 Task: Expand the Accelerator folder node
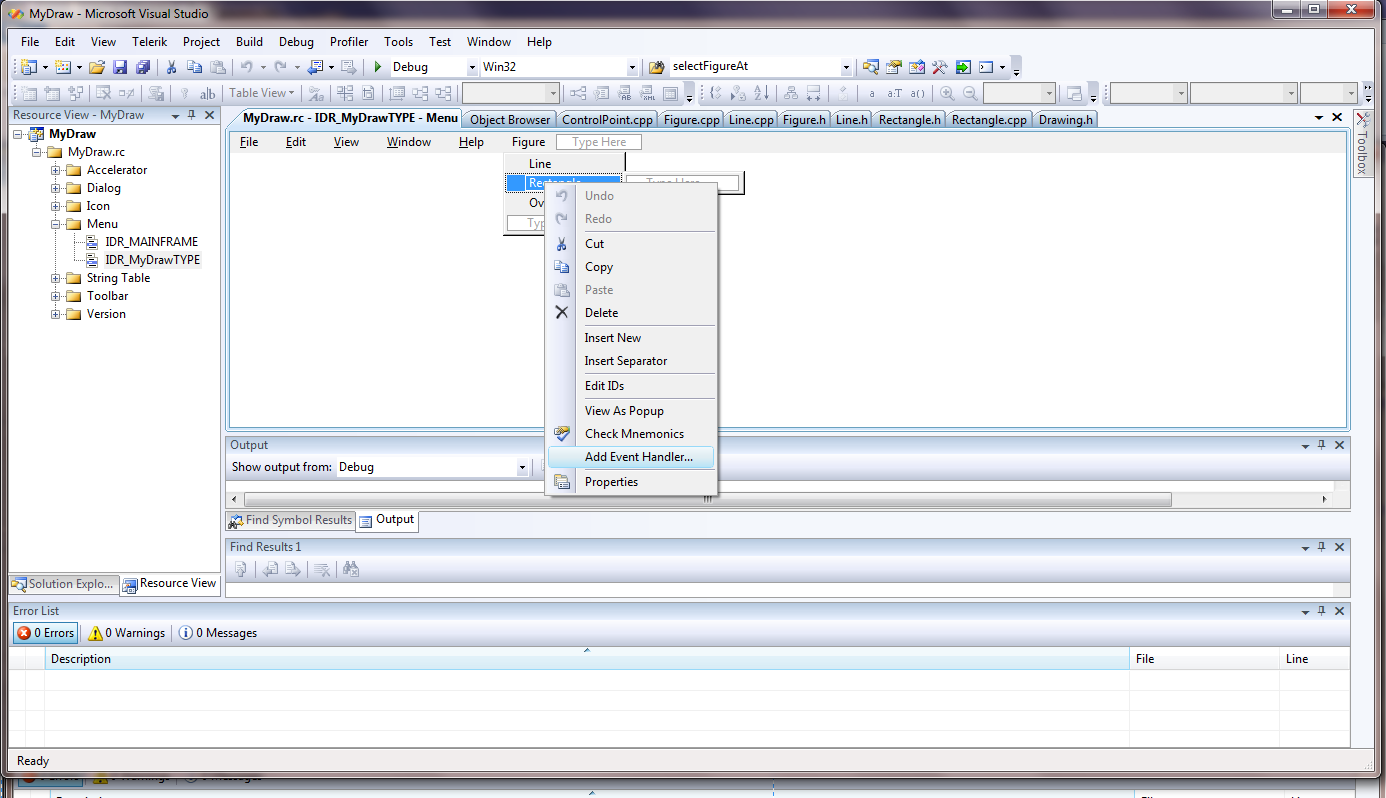pos(56,170)
